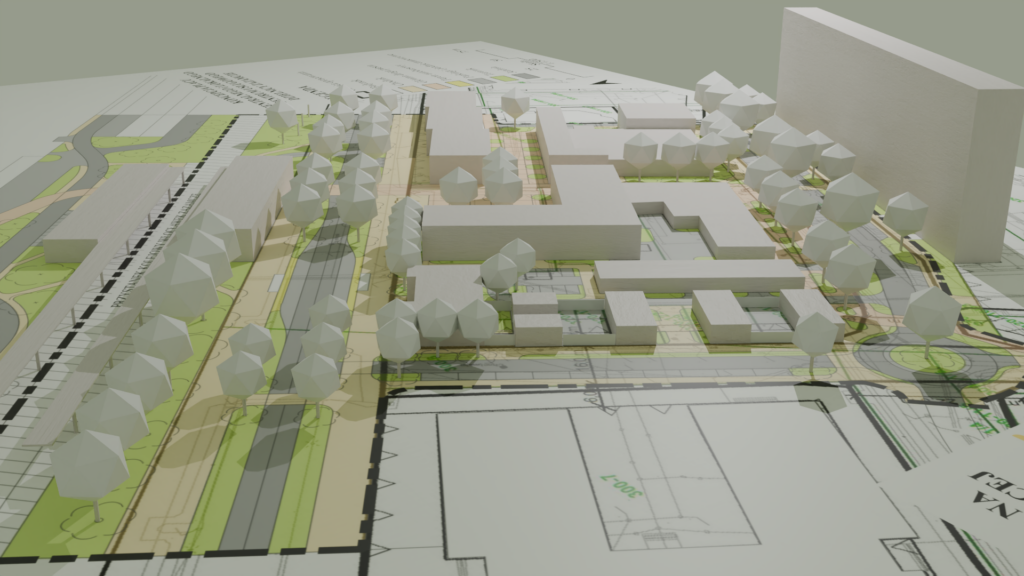Click the green "300-7" plot label
This screenshot has height=576, width=1024.
click(621, 487)
